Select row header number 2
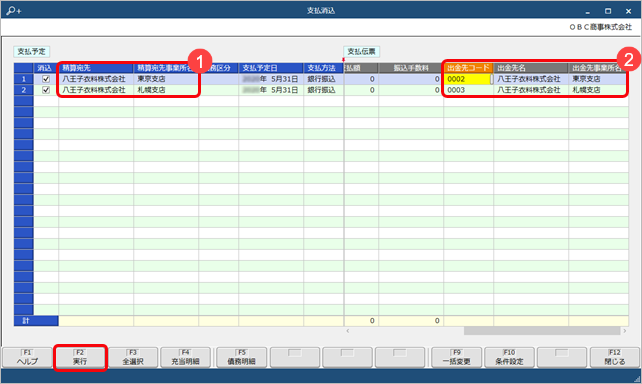The height and width of the screenshot is (384, 642). [24, 90]
